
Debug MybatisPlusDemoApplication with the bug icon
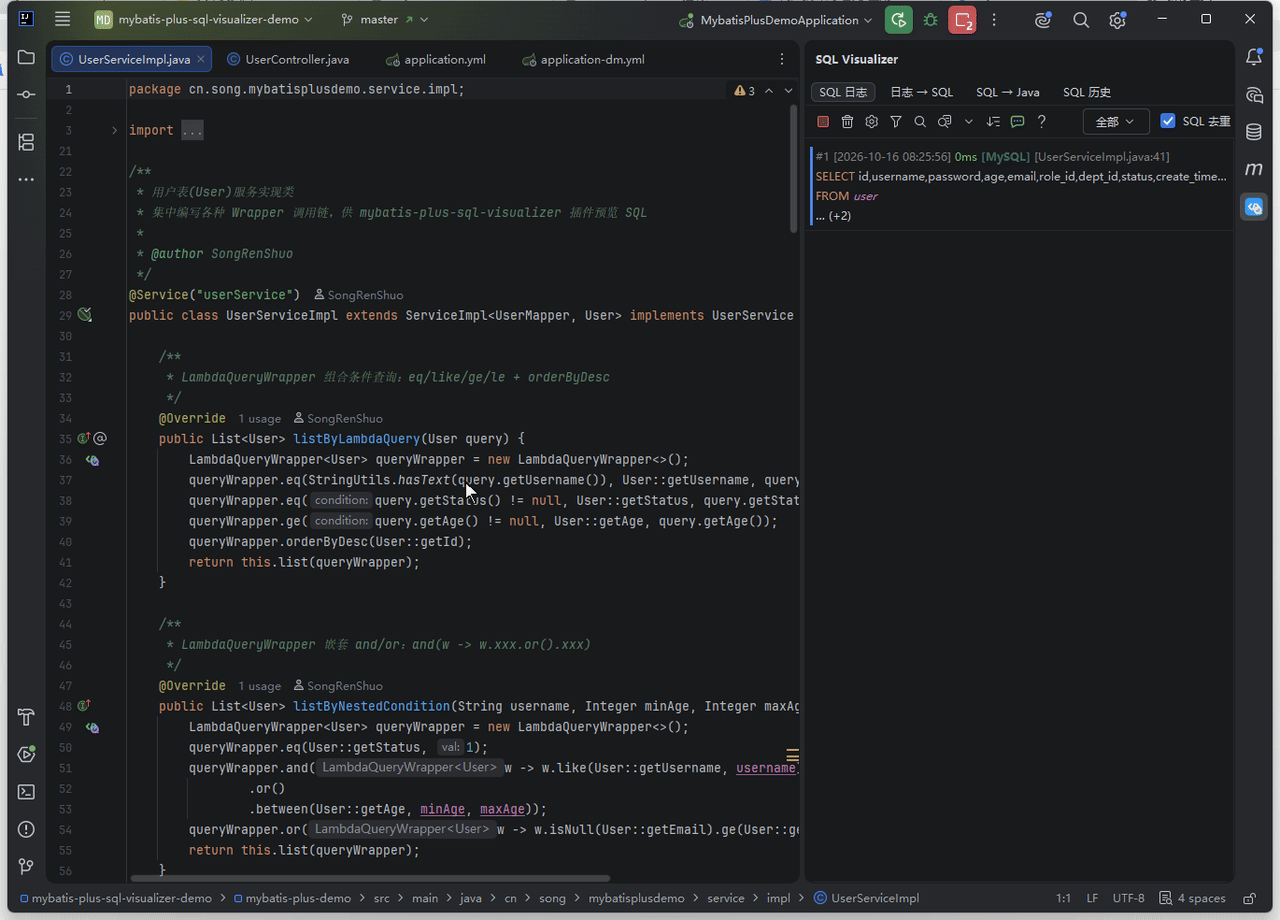click(931, 20)
